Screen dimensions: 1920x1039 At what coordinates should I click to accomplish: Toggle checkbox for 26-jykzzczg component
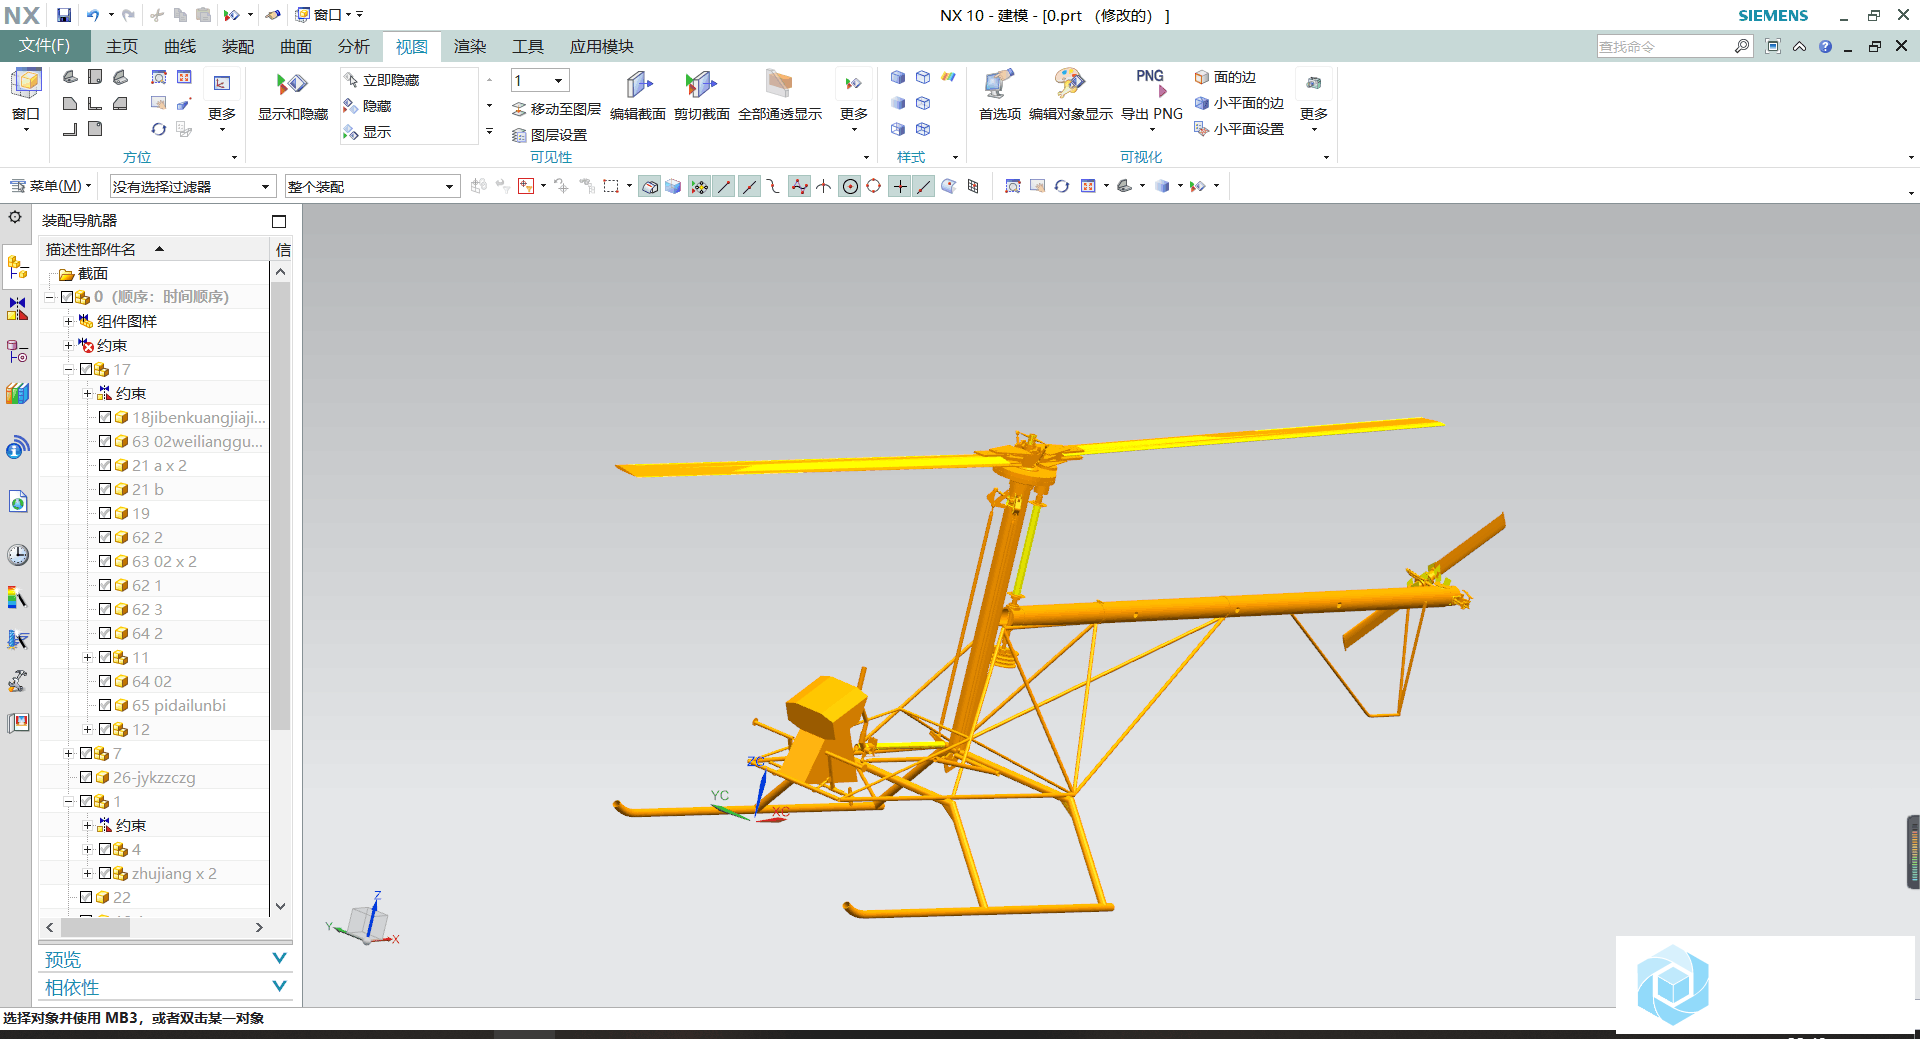click(86, 777)
